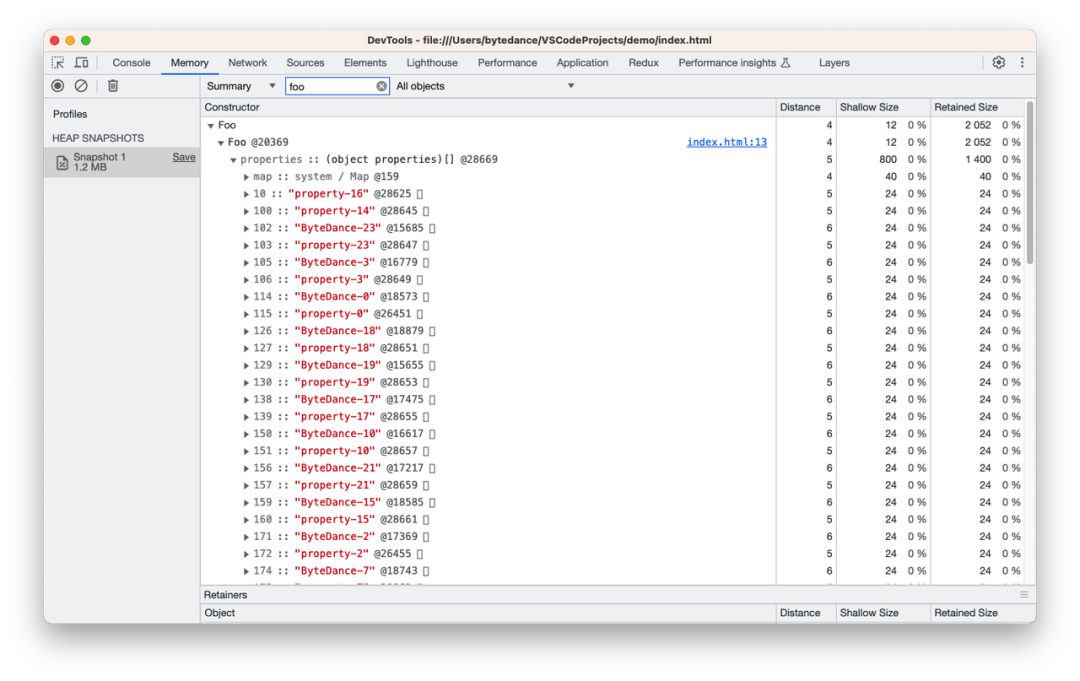Click the retained size value 2 052 of Foo @20369
The height and width of the screenshot is (681, 1080).
click(x=977, y=143)
